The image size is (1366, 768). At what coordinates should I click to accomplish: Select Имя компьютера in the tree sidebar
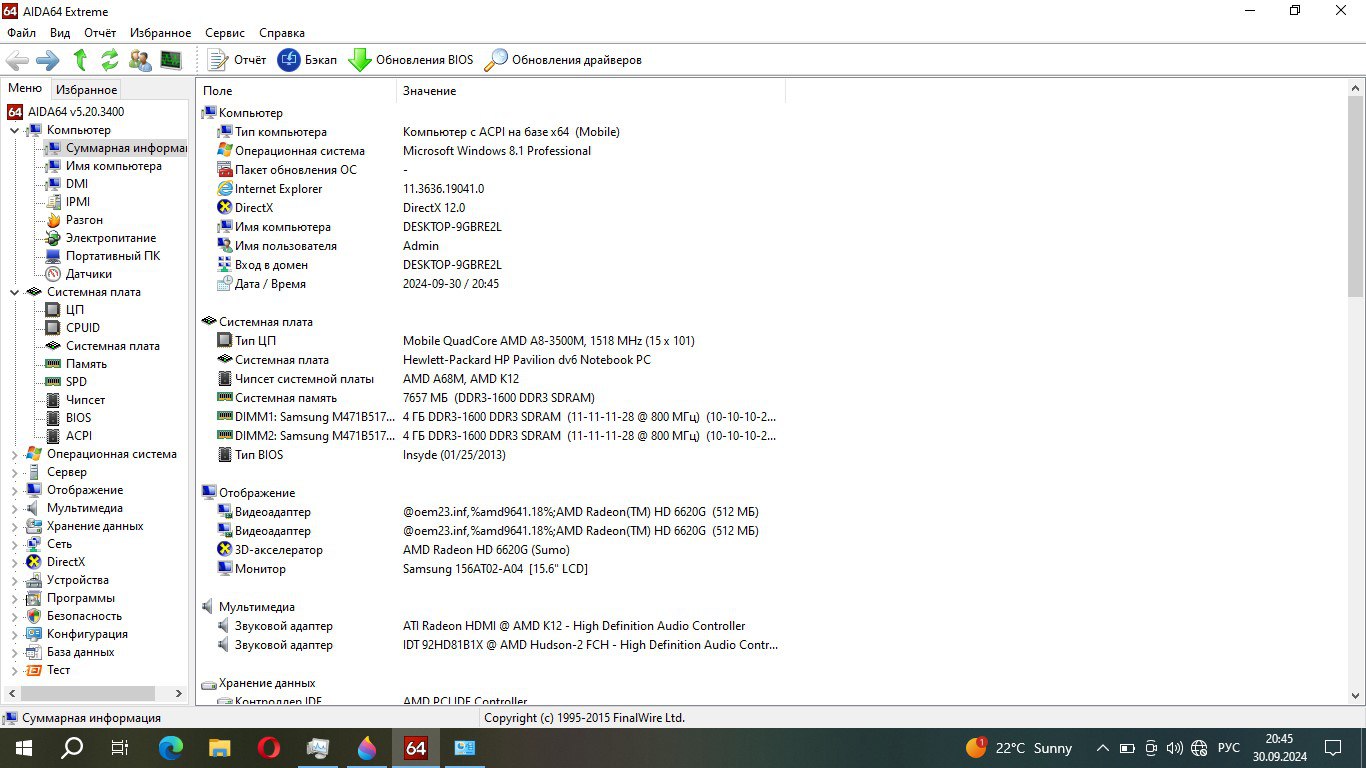113,166
